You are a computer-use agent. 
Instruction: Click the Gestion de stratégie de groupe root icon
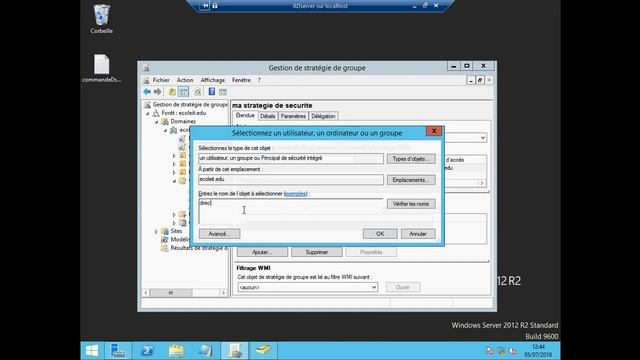[x=147, y=105]
